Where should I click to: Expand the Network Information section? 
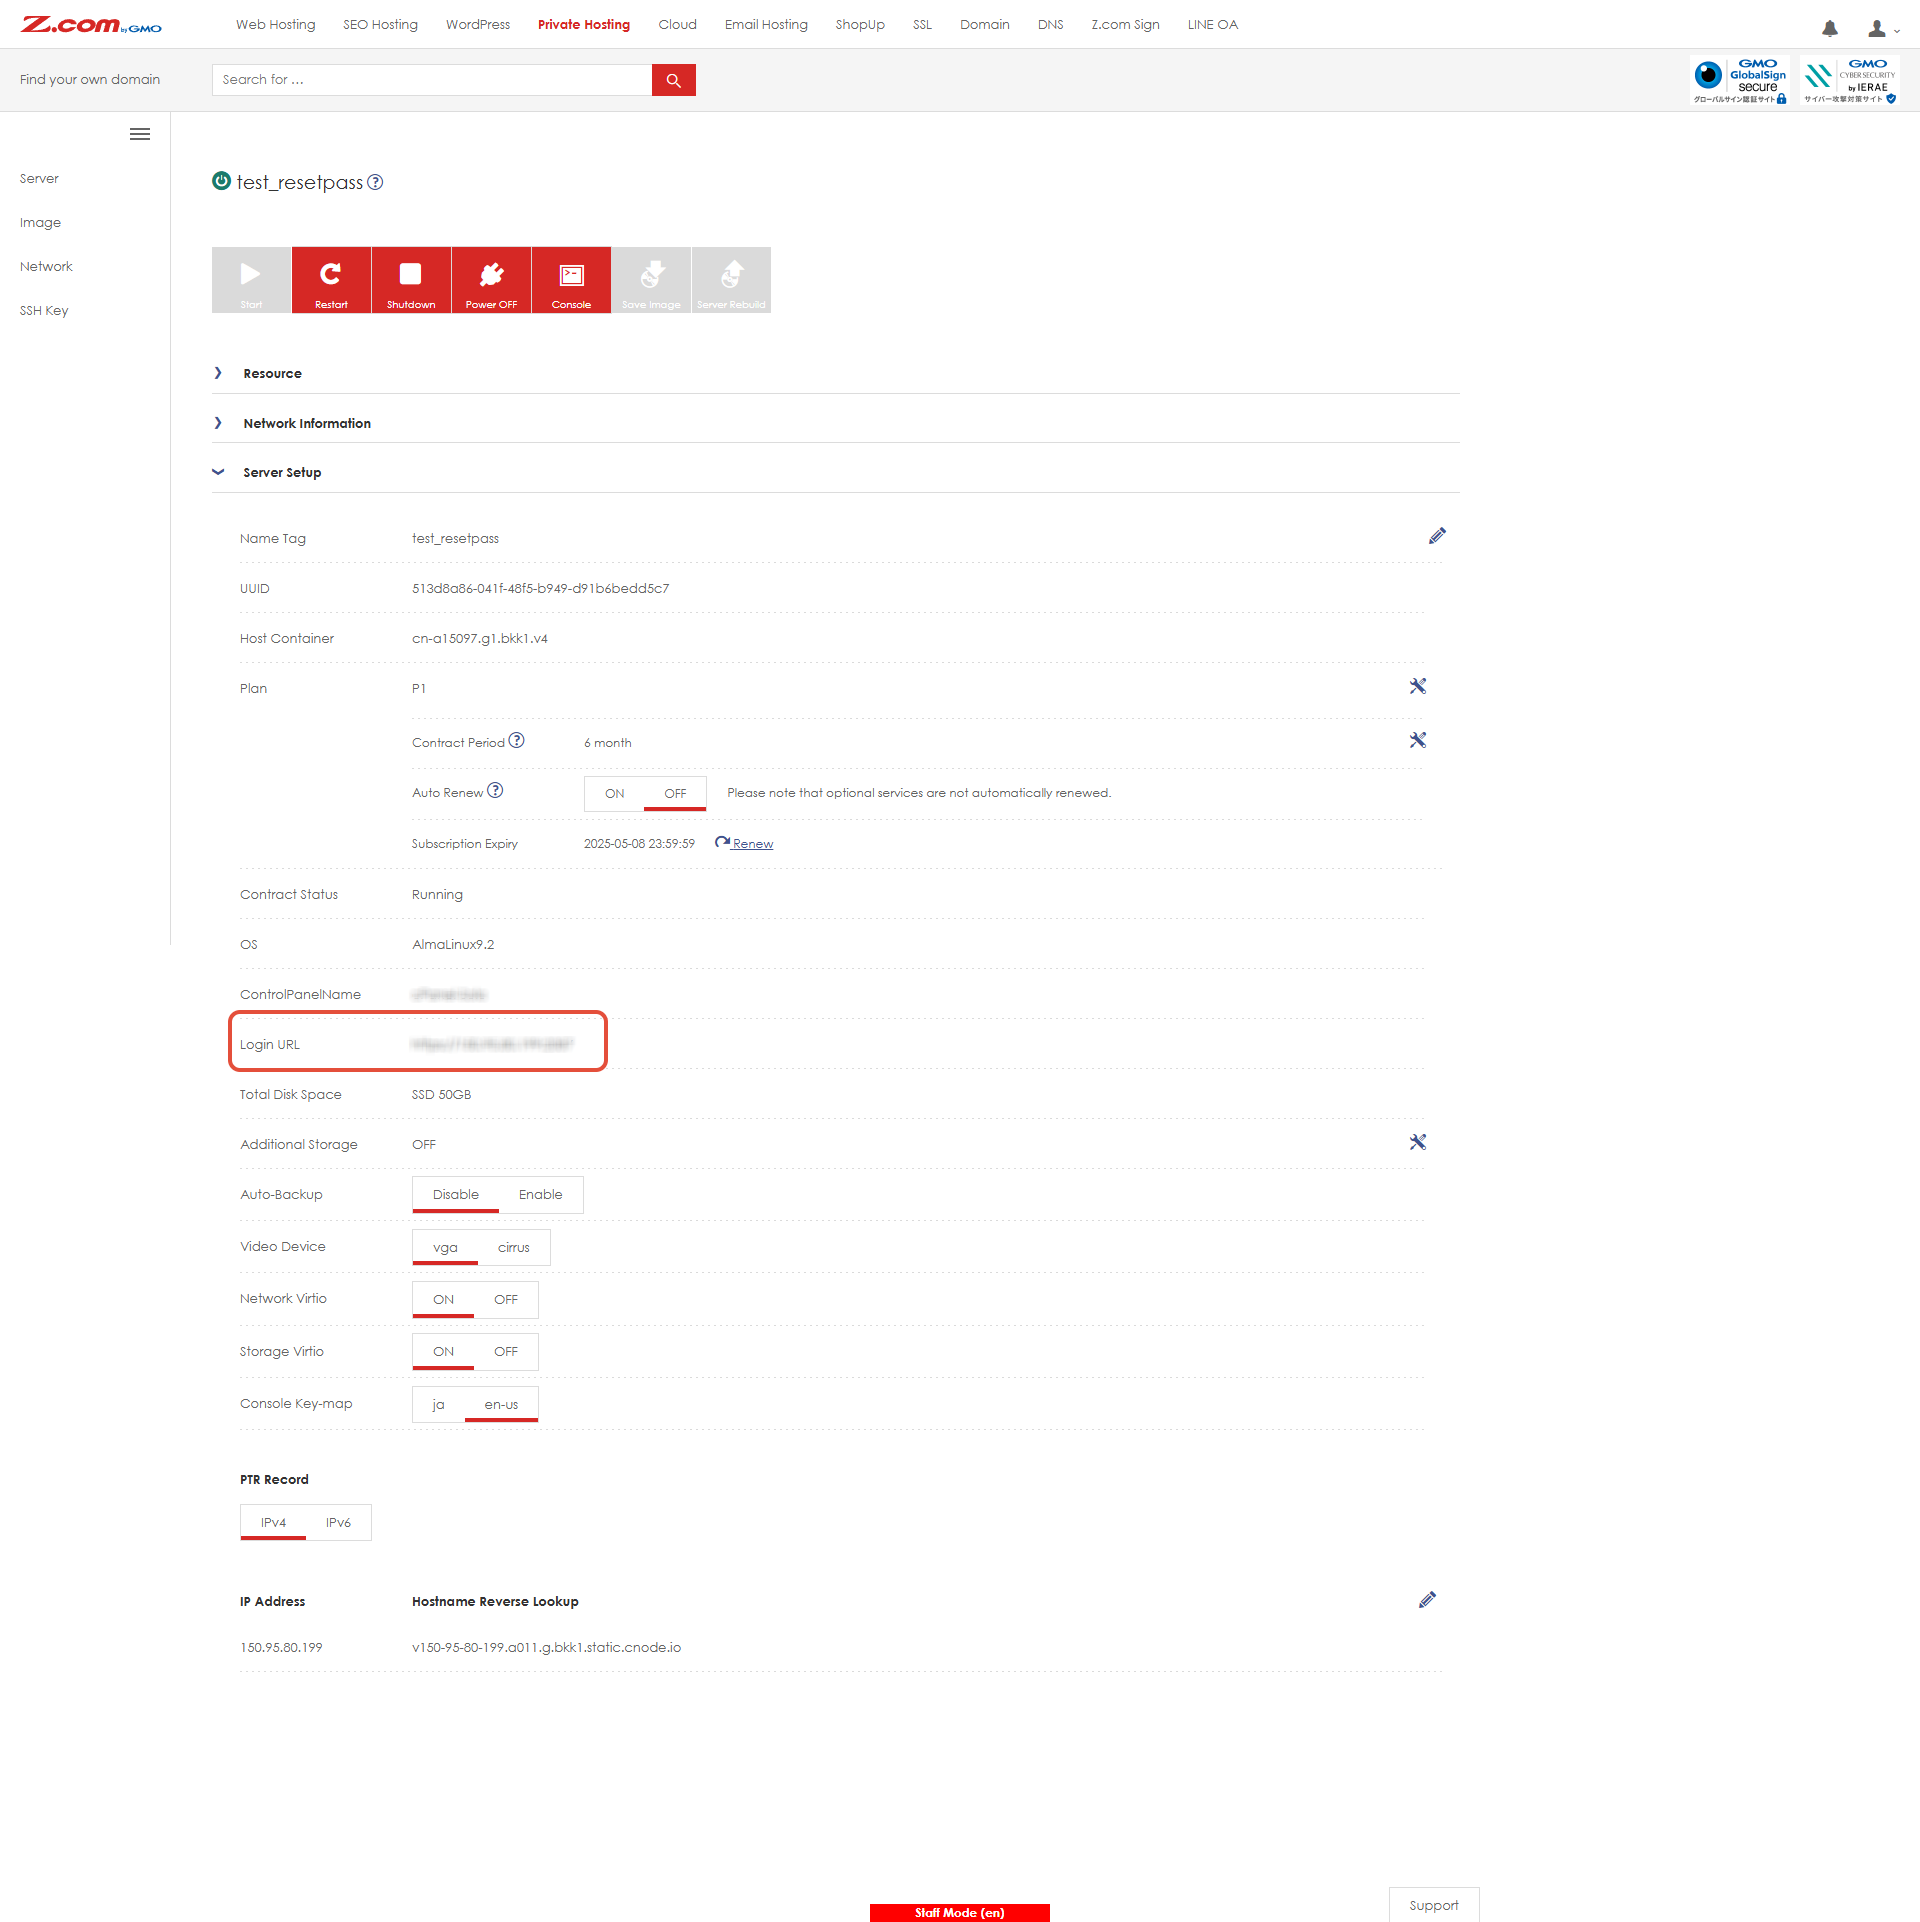pos(306,423)
